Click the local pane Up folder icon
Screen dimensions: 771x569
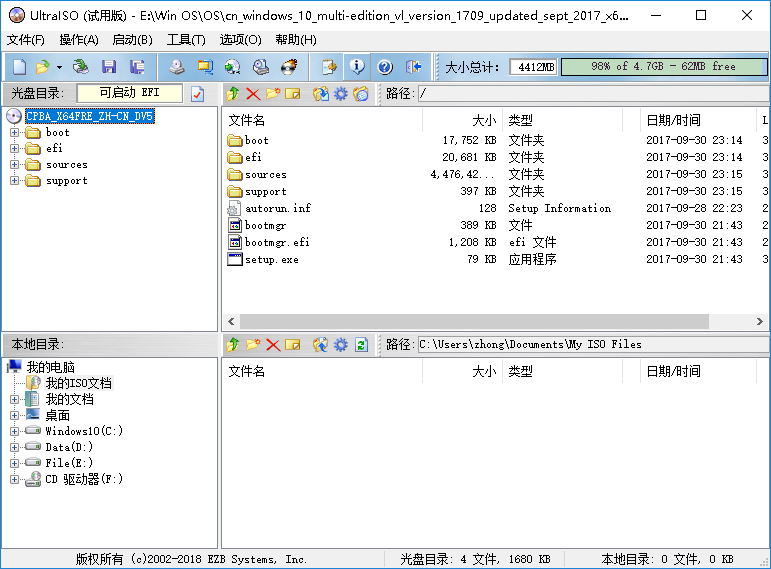point(233,345)
